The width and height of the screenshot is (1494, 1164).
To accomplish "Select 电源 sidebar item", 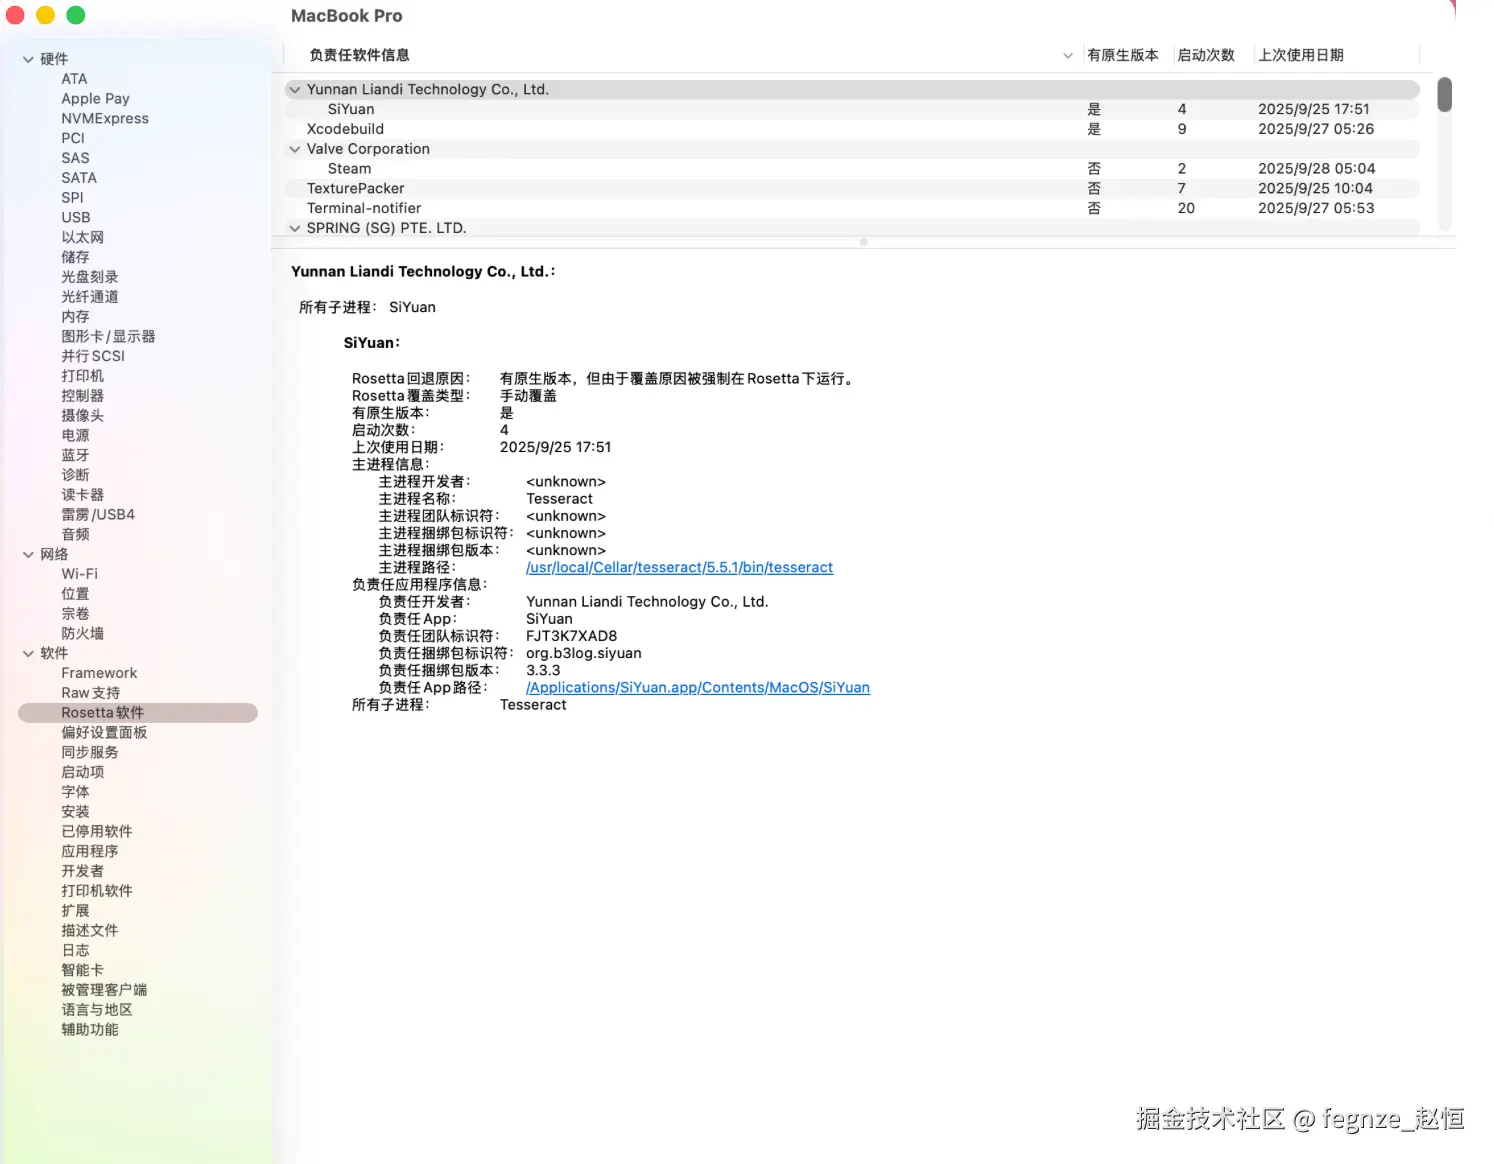I will pos(75,435).
